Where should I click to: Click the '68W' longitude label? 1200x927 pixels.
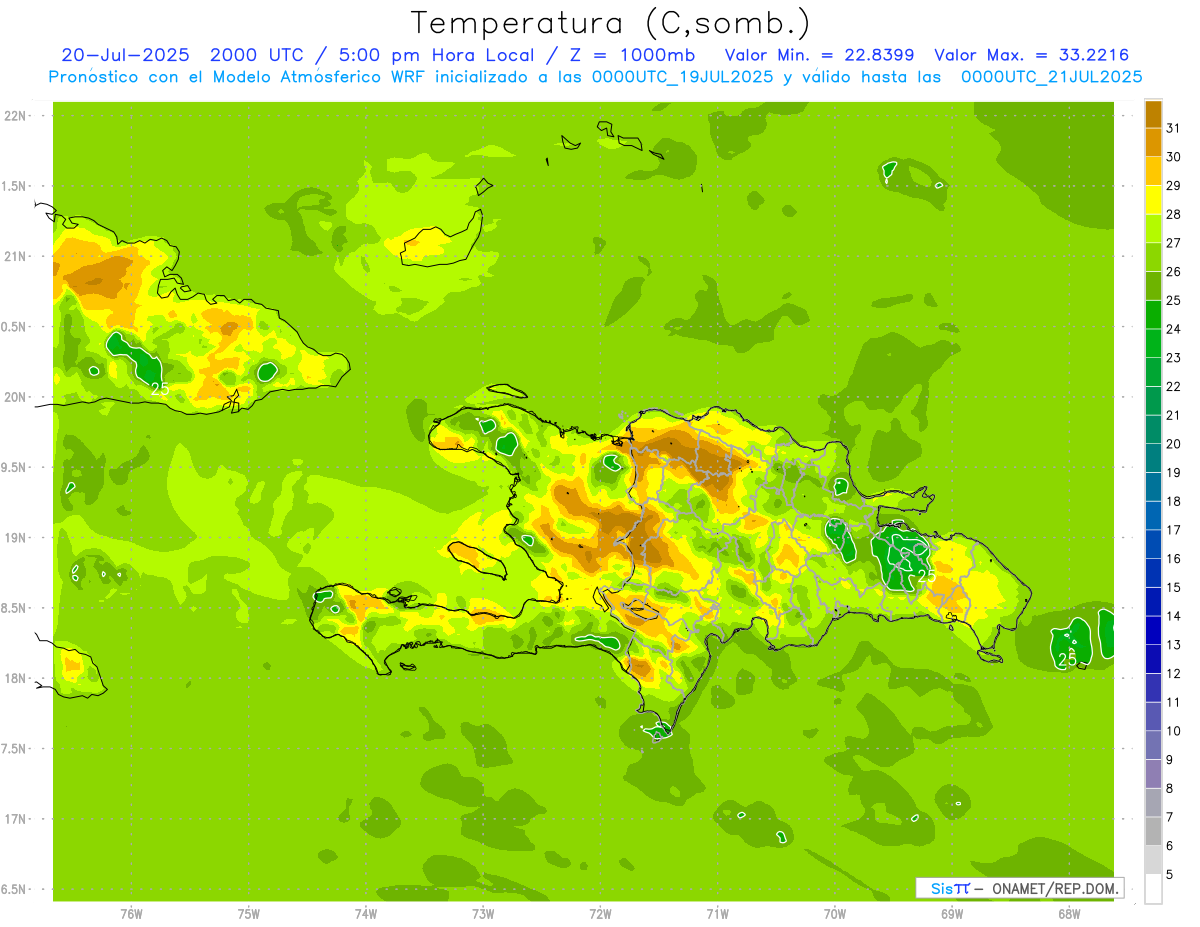[1068, 914]
